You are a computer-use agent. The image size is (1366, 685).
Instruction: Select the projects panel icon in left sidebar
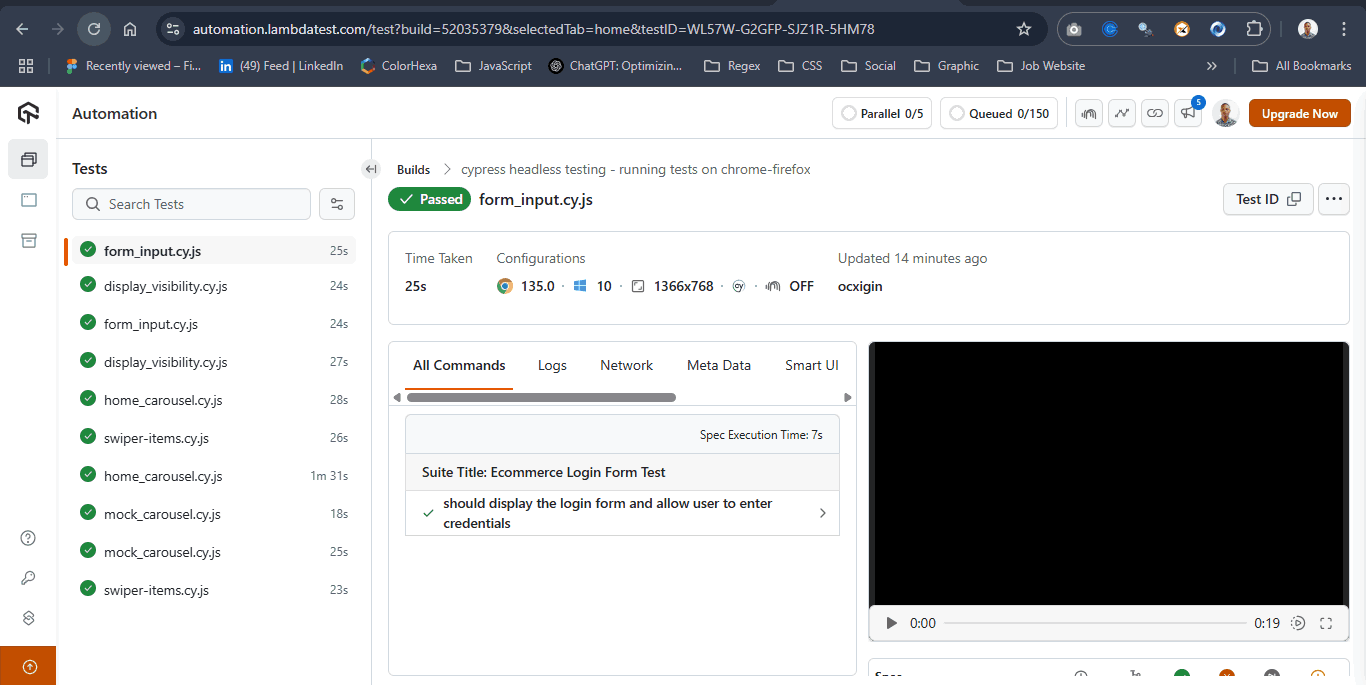27,199
